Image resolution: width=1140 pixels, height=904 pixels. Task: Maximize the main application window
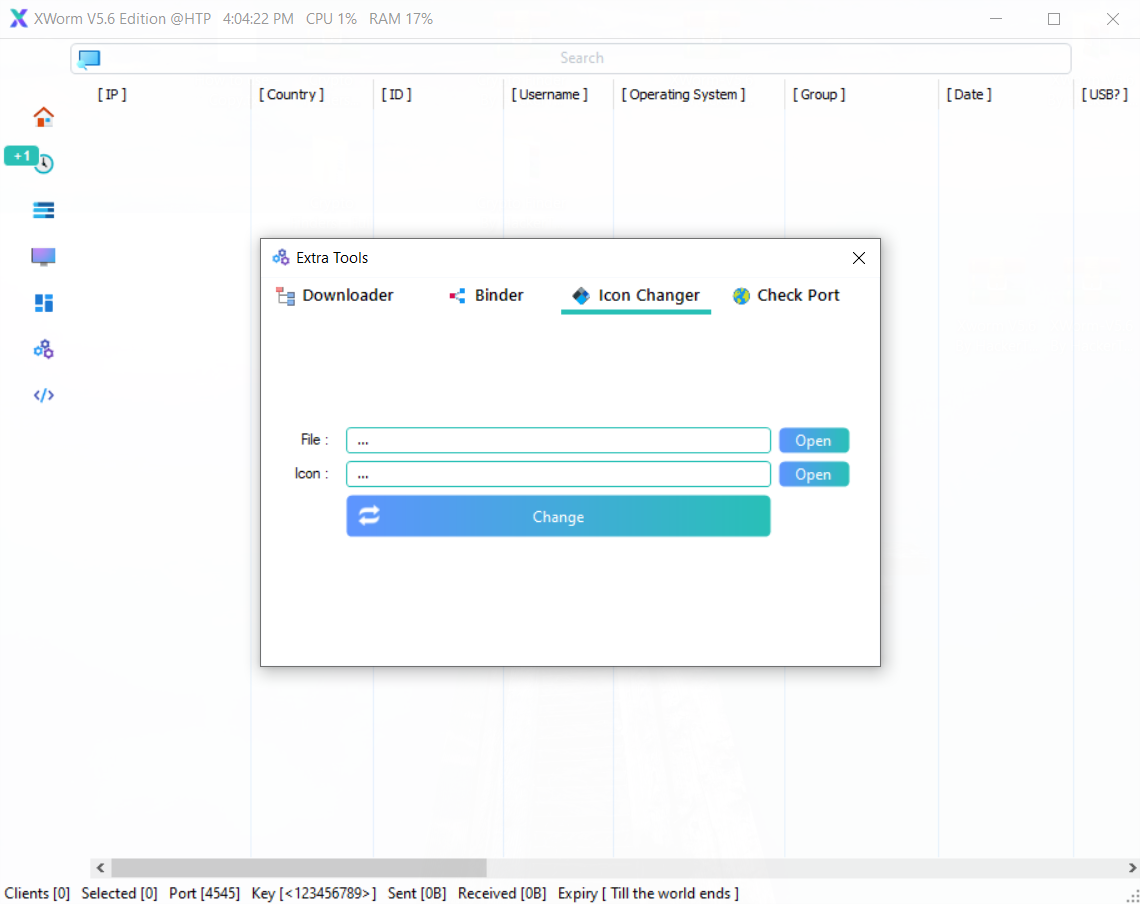(x=1054, y=19)
